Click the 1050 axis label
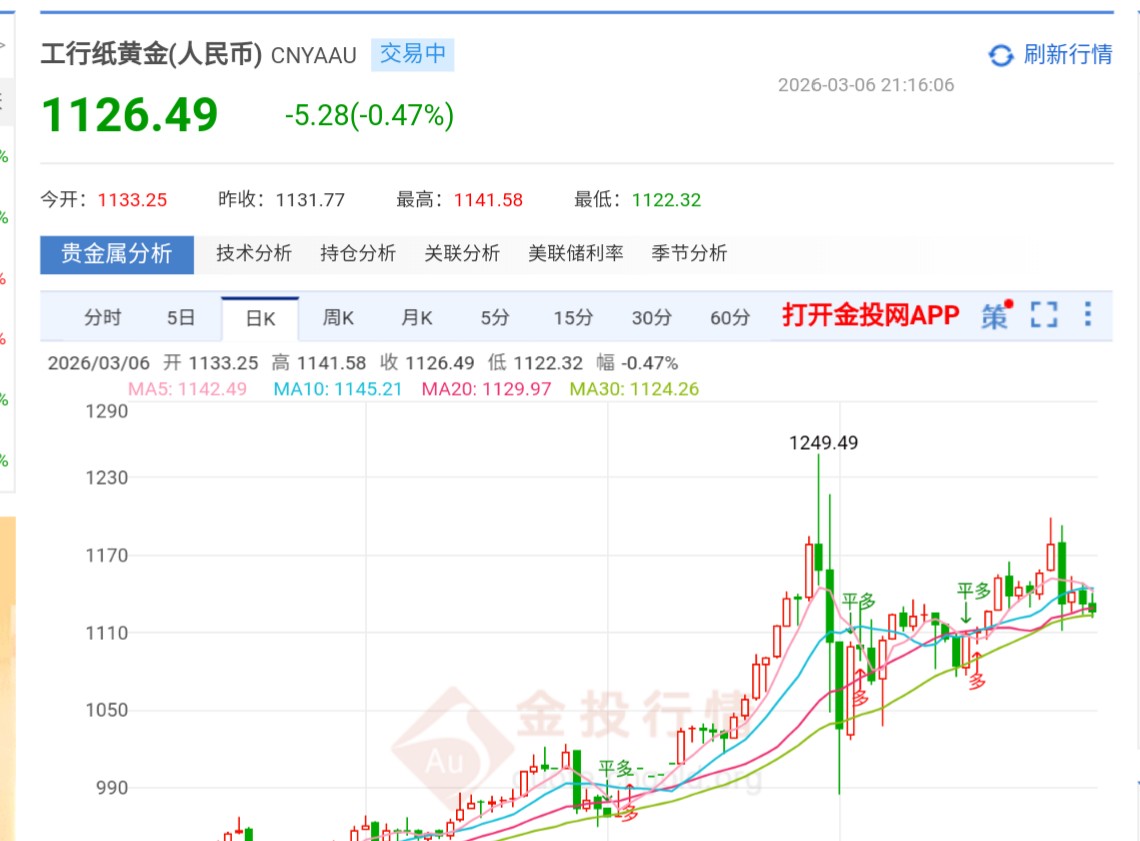The height and width of the screenshot is (841, 1140). click(x=107, y=710)
